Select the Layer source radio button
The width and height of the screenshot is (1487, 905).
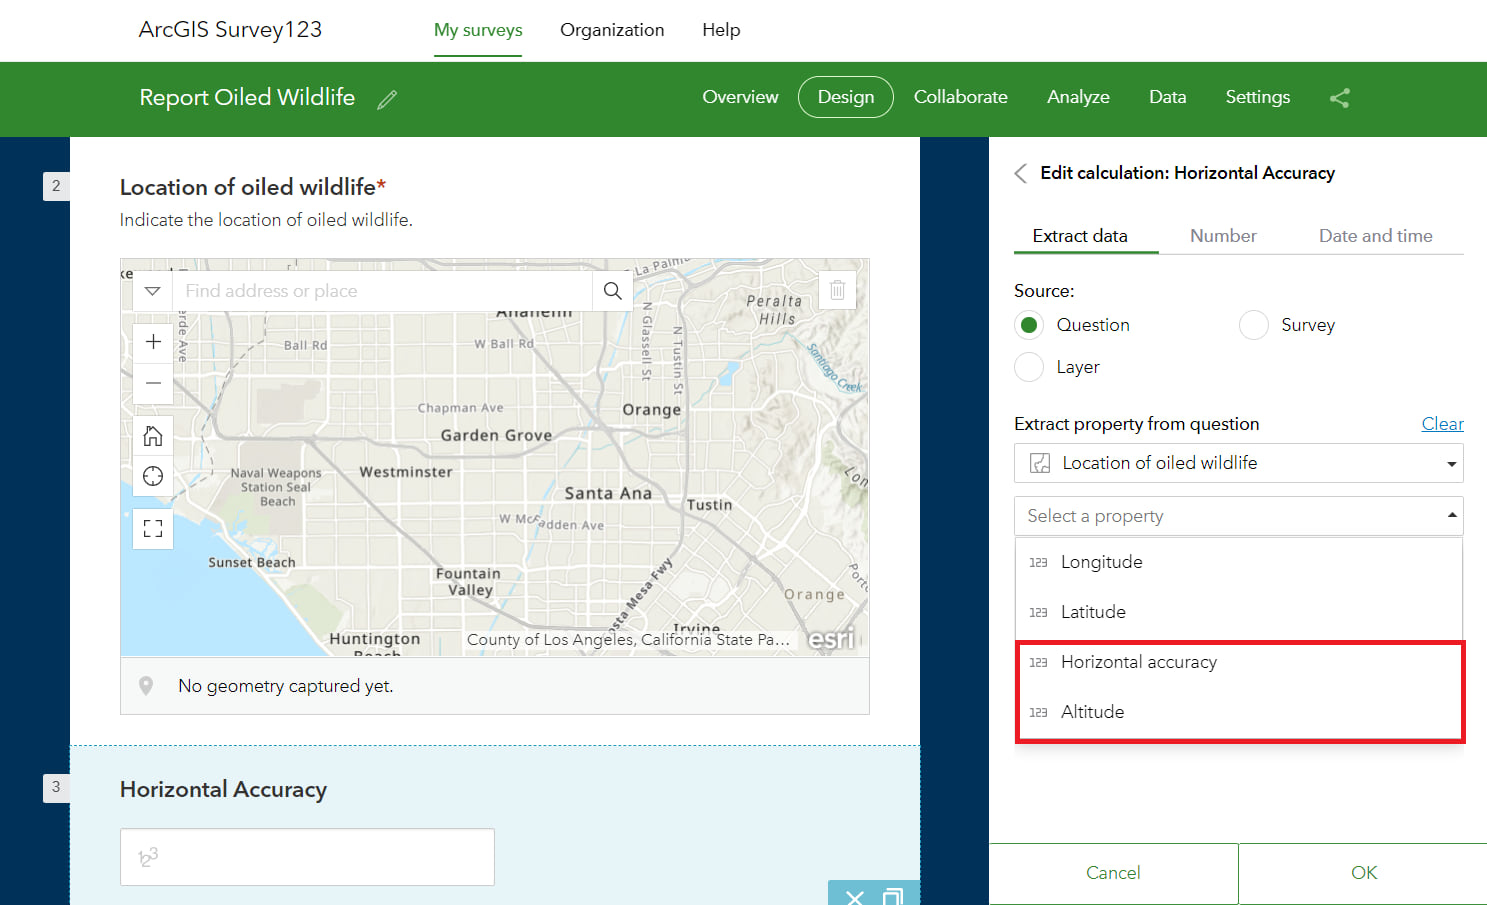click(x=1029, y=367)
